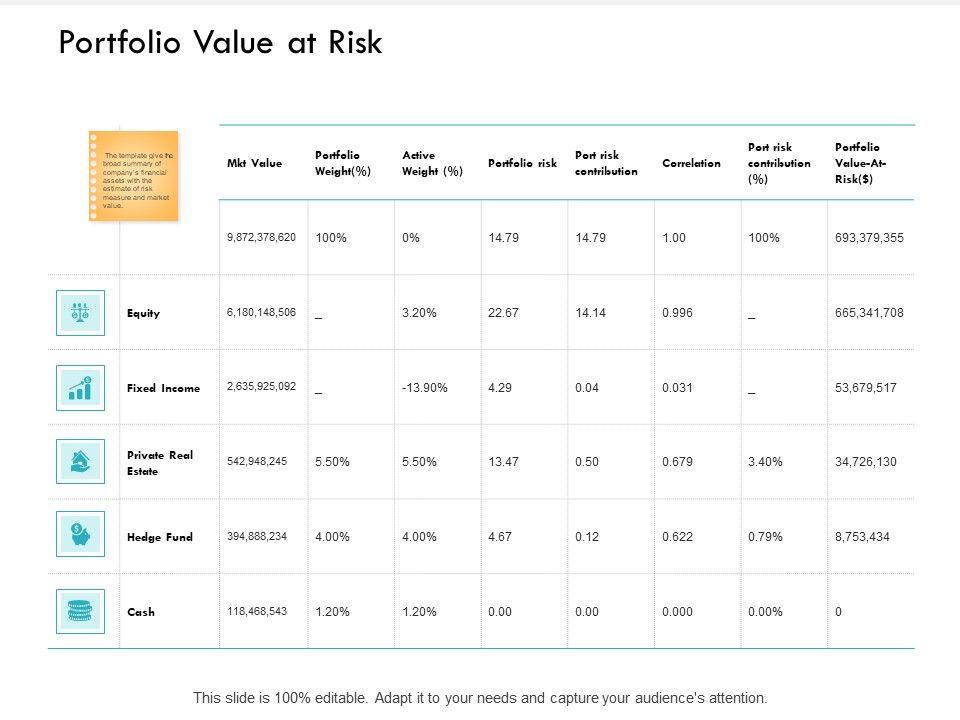
Task: Select the Equity VaR cell 665,341,708
Action: click(869, 313)
